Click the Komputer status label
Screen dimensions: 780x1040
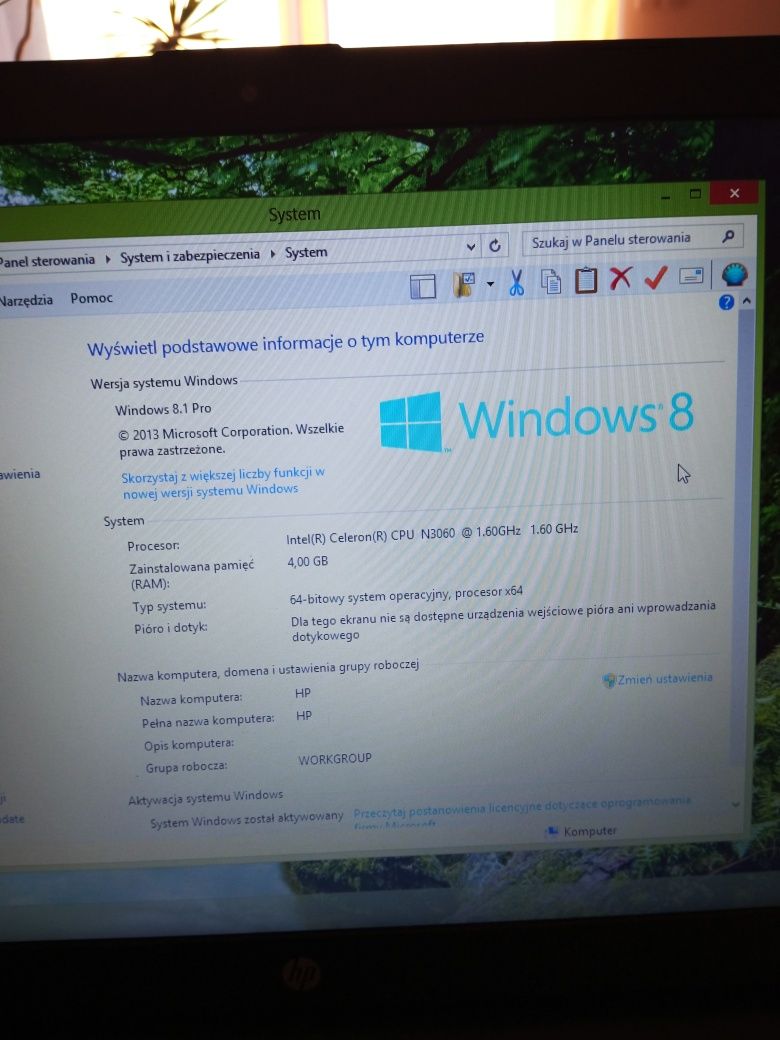coord(590,831)
